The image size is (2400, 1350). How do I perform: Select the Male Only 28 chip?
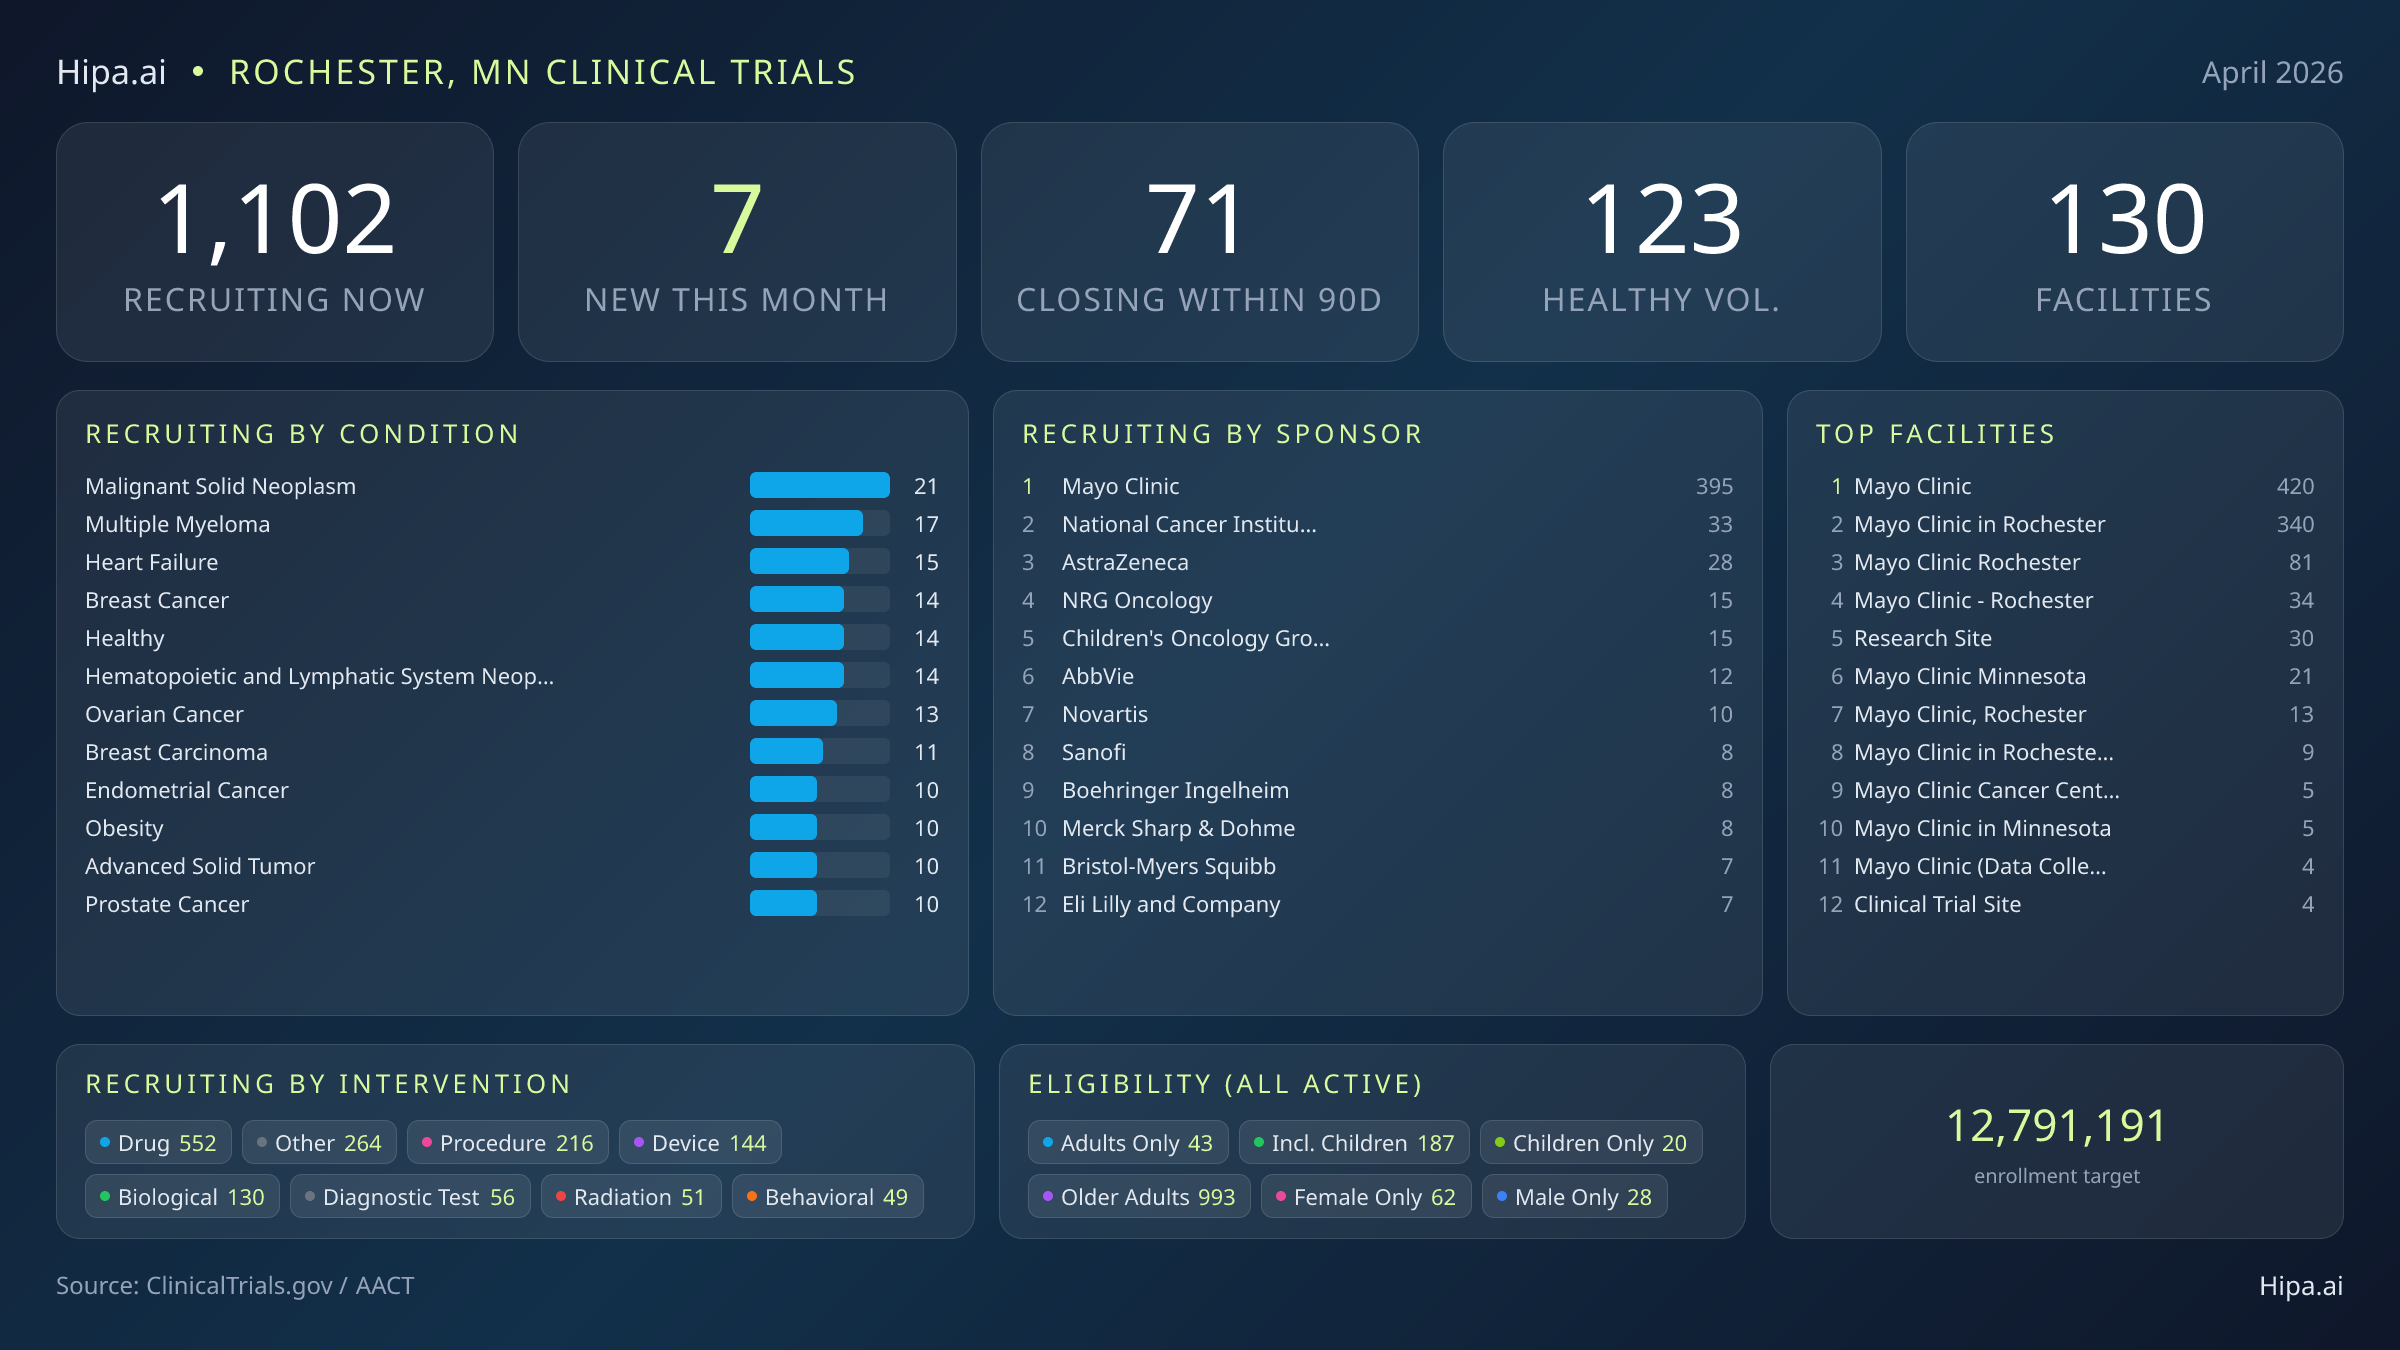coord(1575,1196)
